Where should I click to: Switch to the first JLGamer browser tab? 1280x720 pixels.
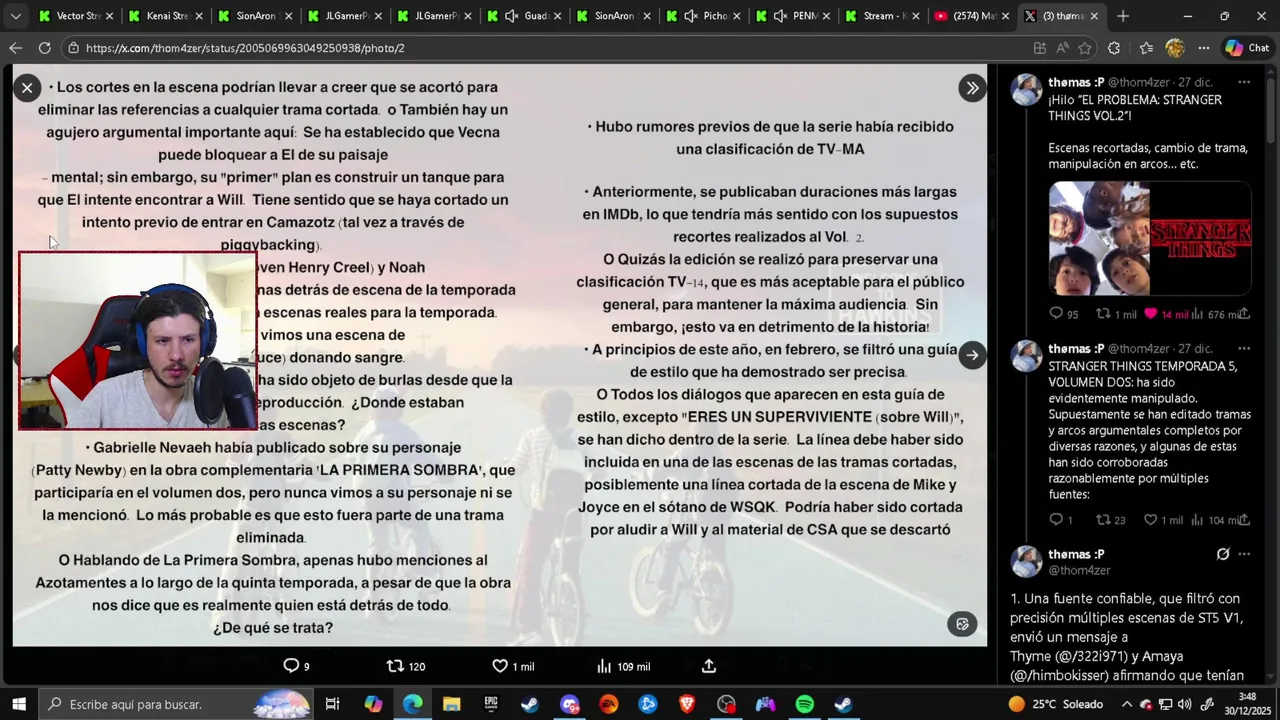[345, 16]
